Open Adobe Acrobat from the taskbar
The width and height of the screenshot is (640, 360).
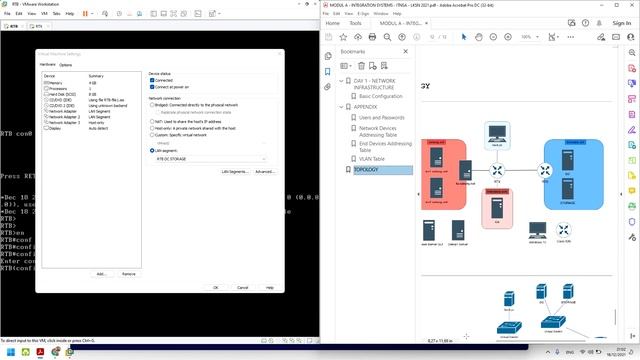(x=40, y=352)
